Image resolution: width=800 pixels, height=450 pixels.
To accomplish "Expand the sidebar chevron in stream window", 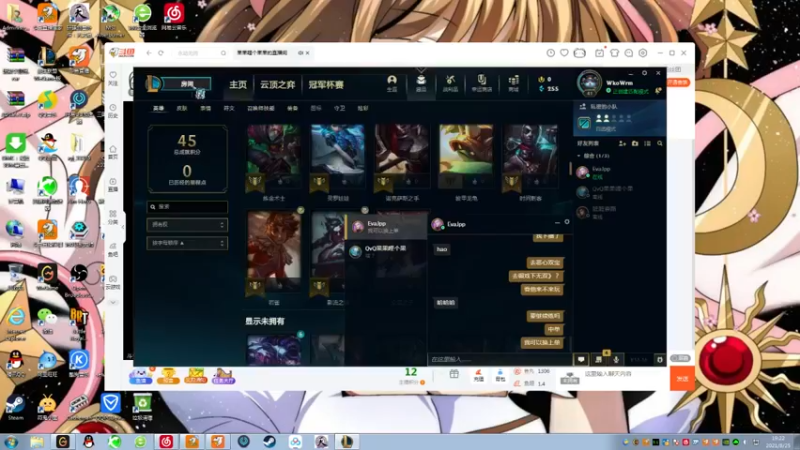I will (x=113, y=303).
